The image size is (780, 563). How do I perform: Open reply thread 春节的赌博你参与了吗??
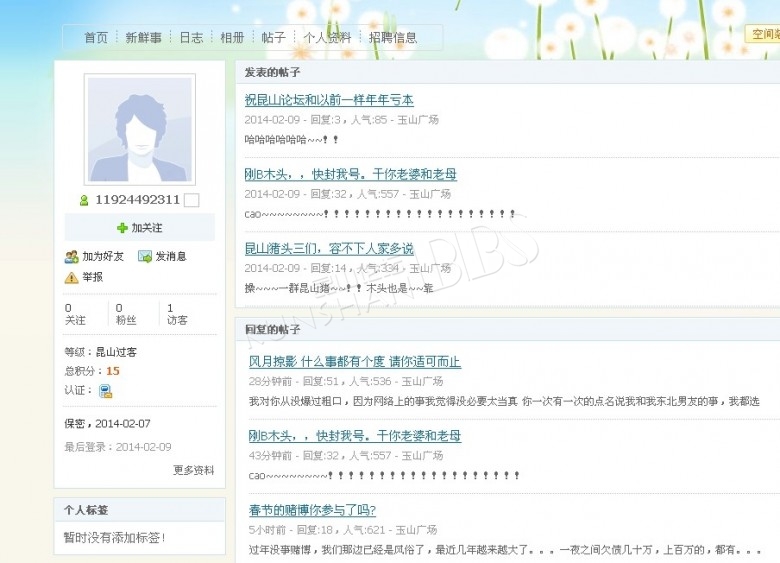pos(312,510)
